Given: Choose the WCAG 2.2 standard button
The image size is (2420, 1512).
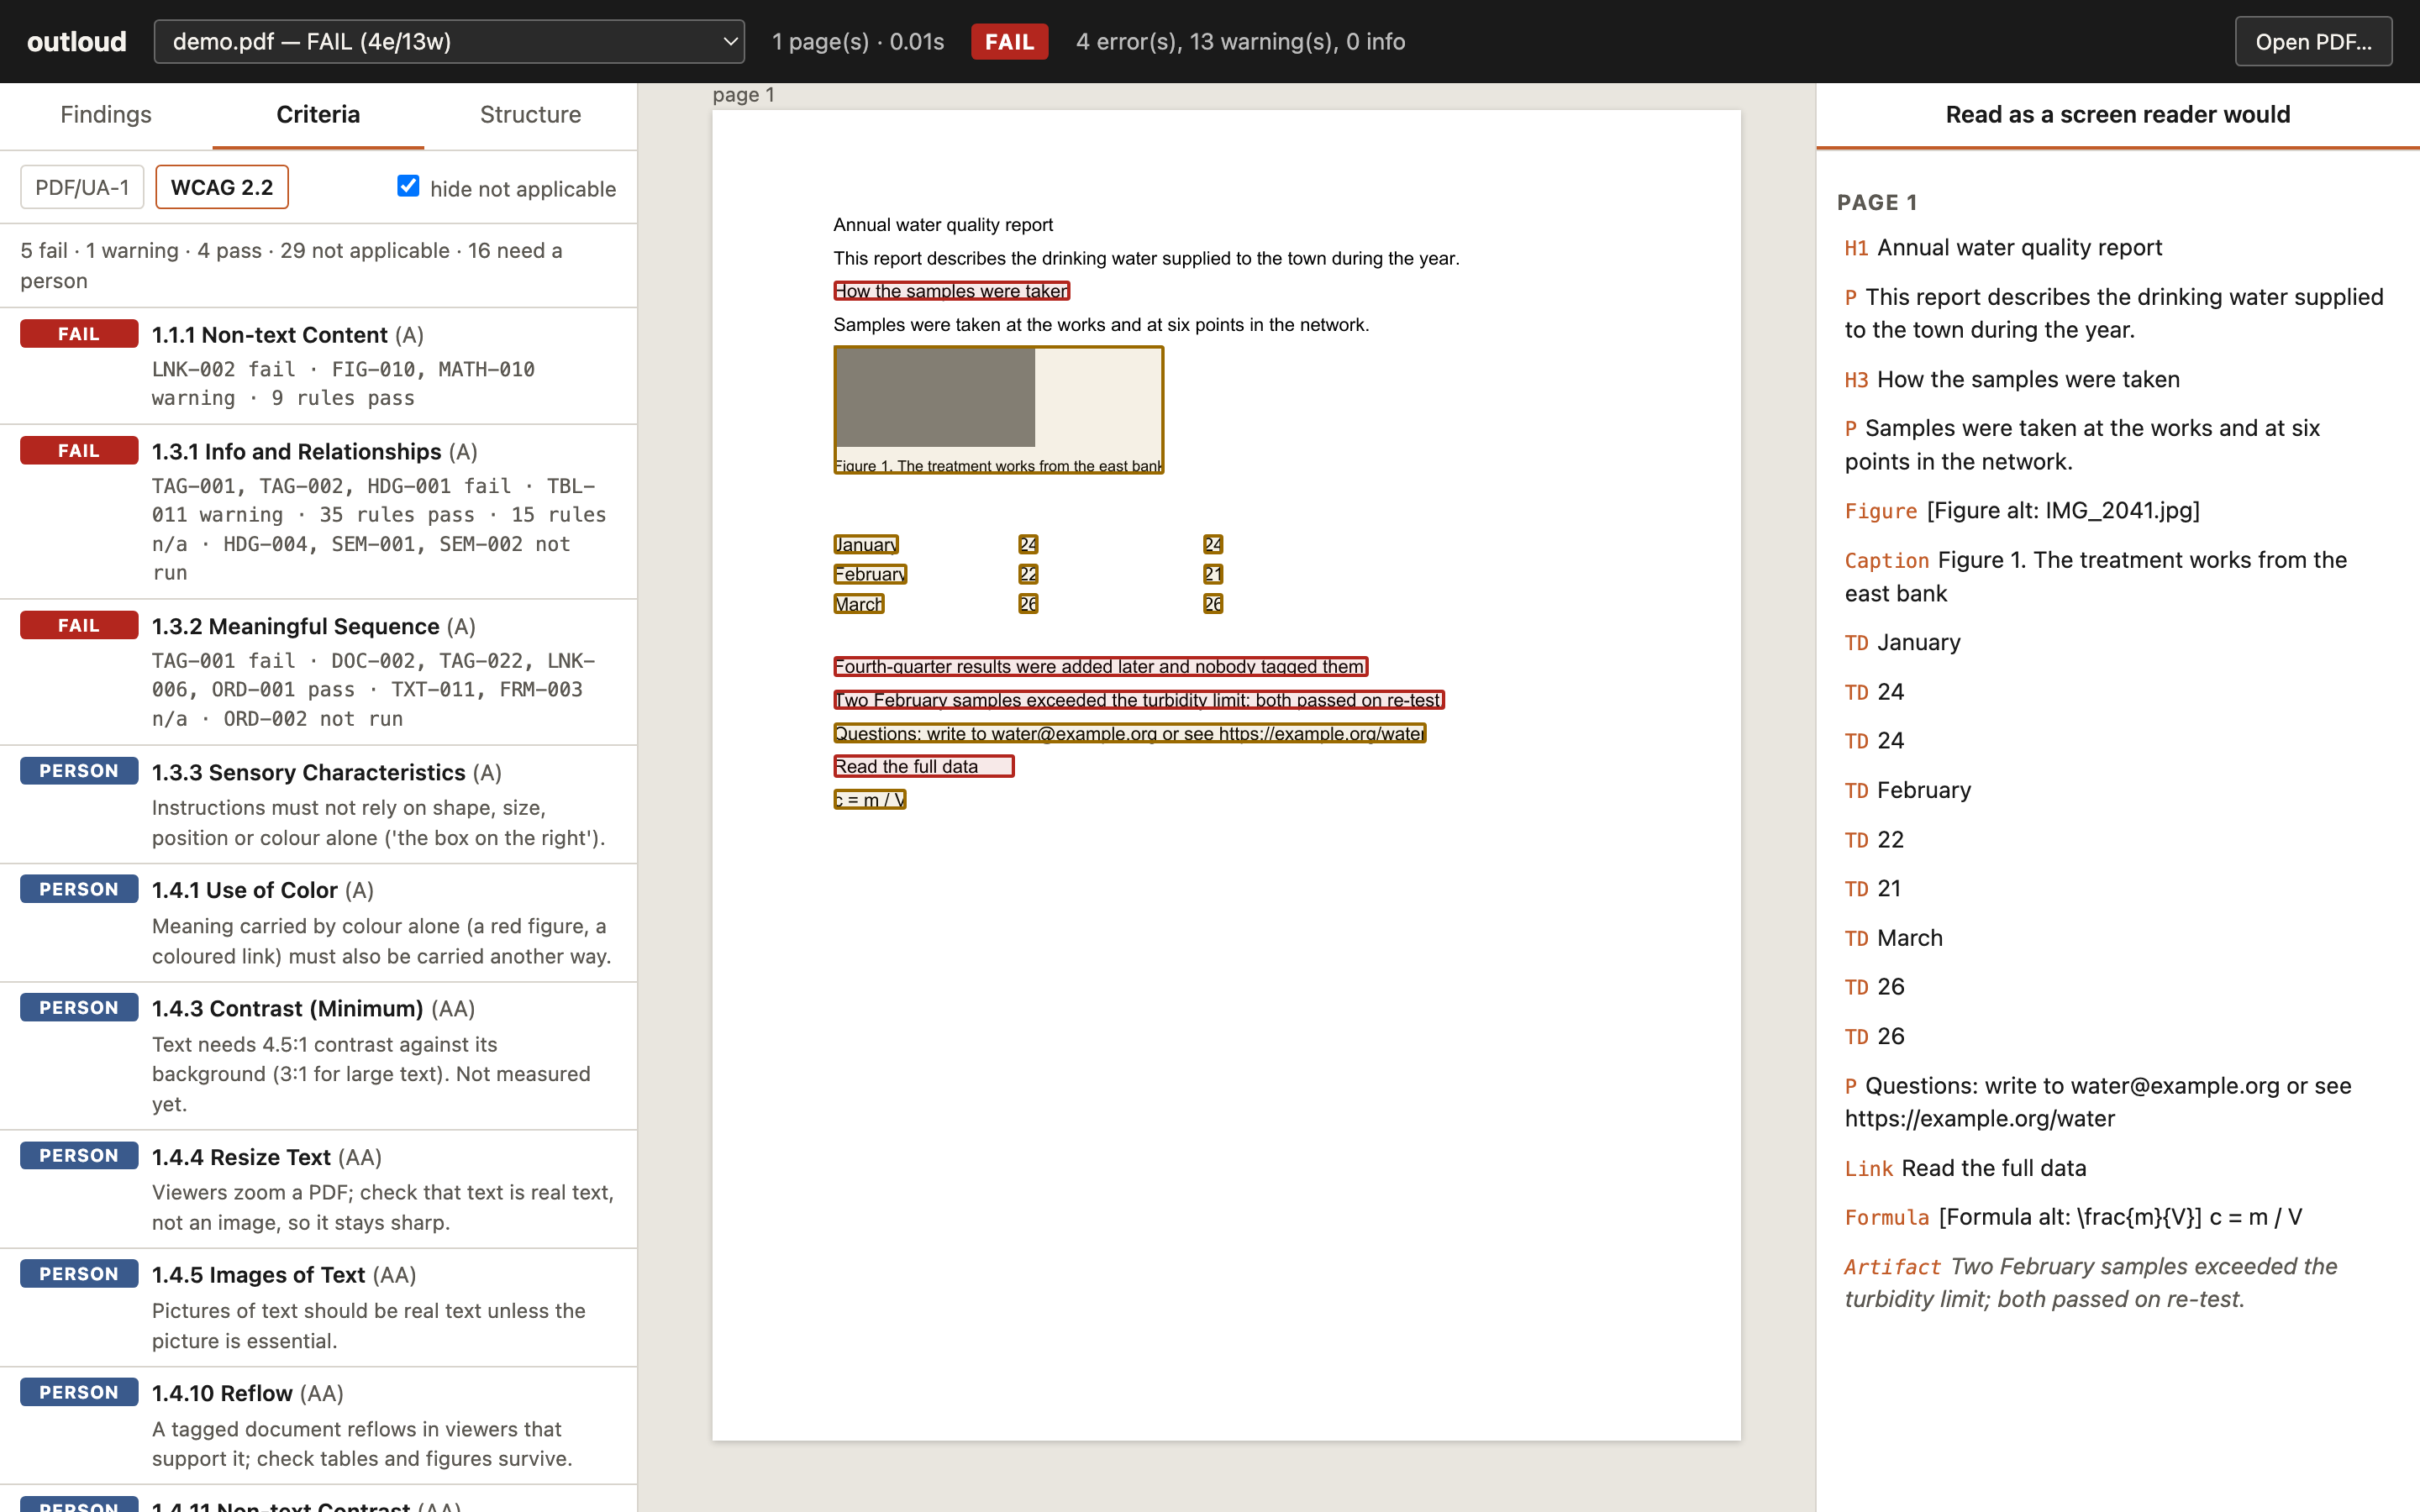Looking at the screenshot, I should (222, 187).
